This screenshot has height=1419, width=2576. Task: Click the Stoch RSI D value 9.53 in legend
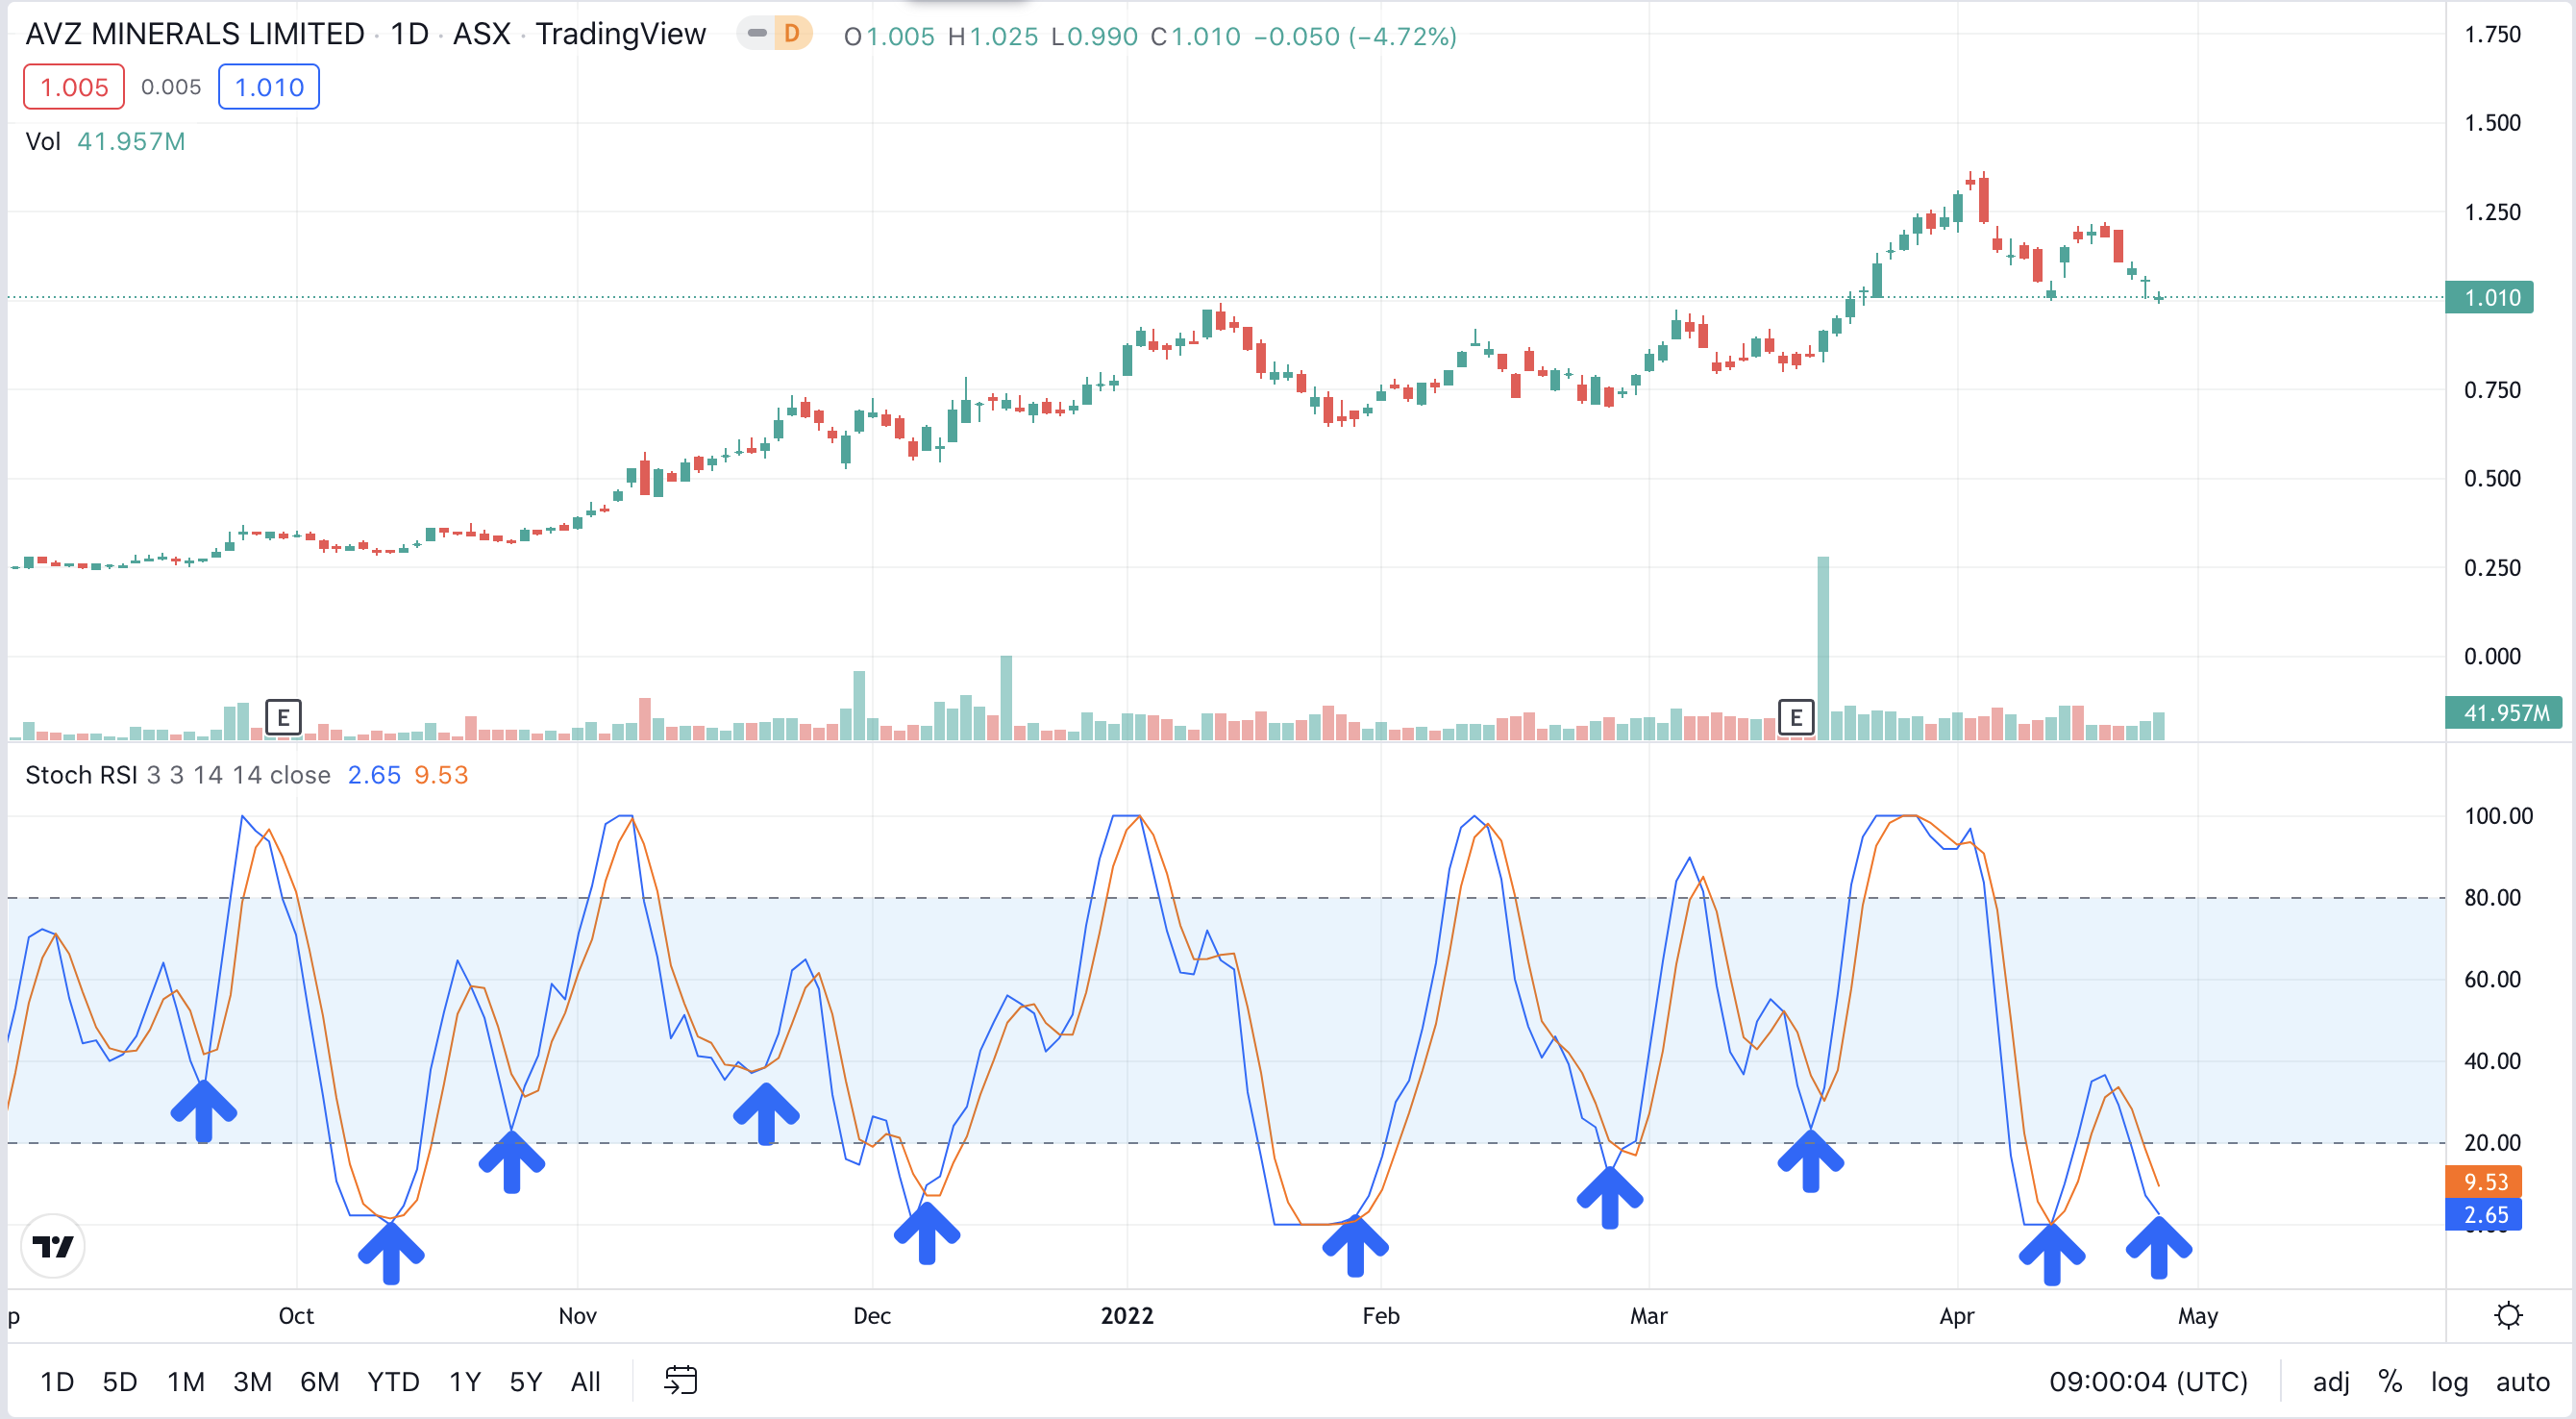pos(441,775)
